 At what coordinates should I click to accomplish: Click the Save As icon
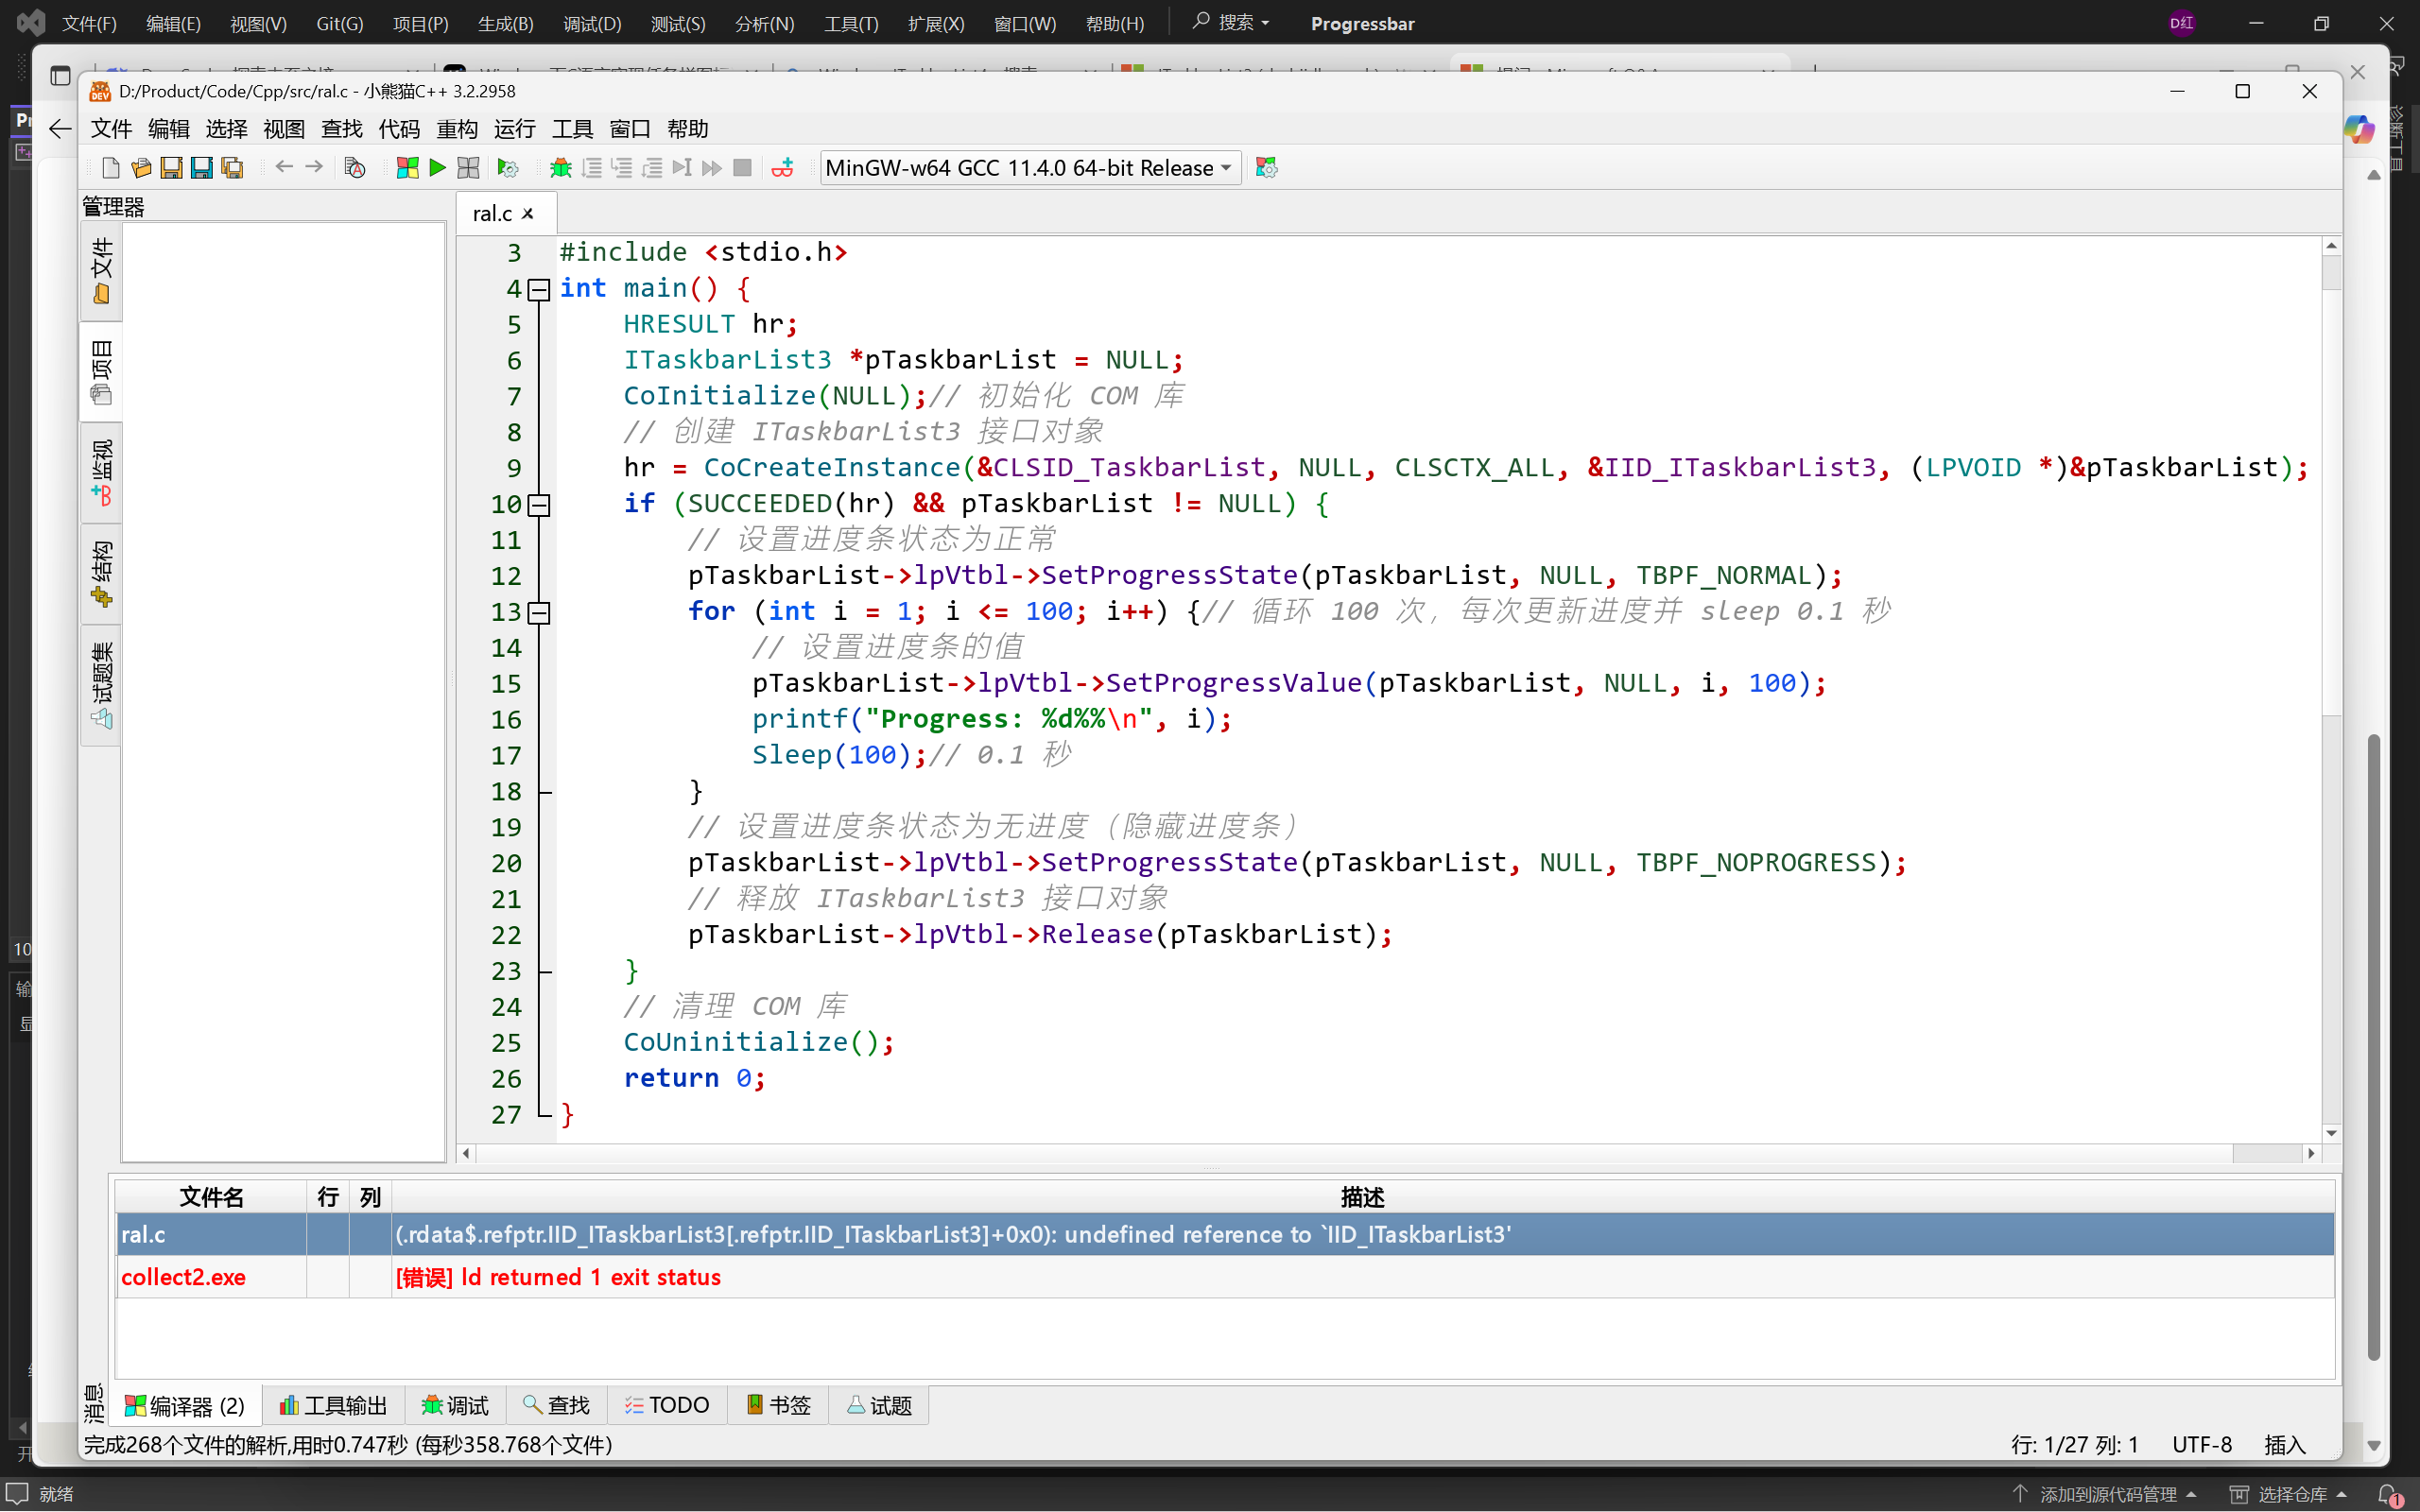[x=202, y=168]
